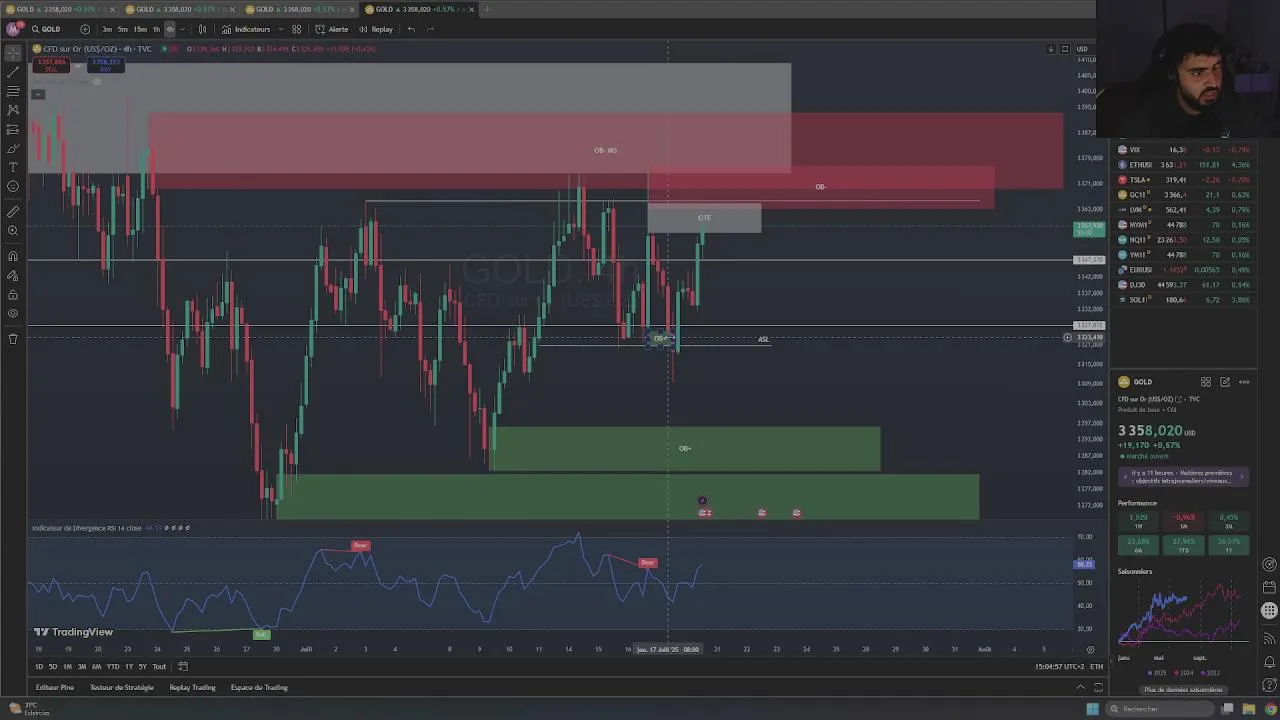The image size is (1280, 720).
Task: Remove drawings with trash icon
Action: 13,339
